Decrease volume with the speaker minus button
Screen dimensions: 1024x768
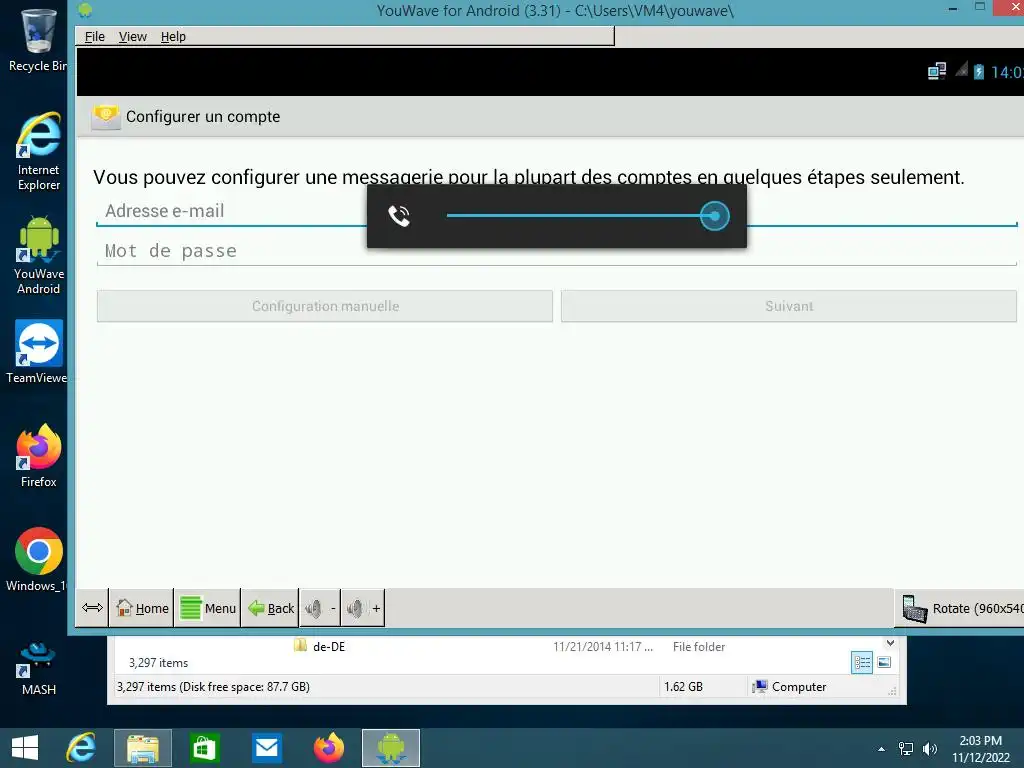320,608
